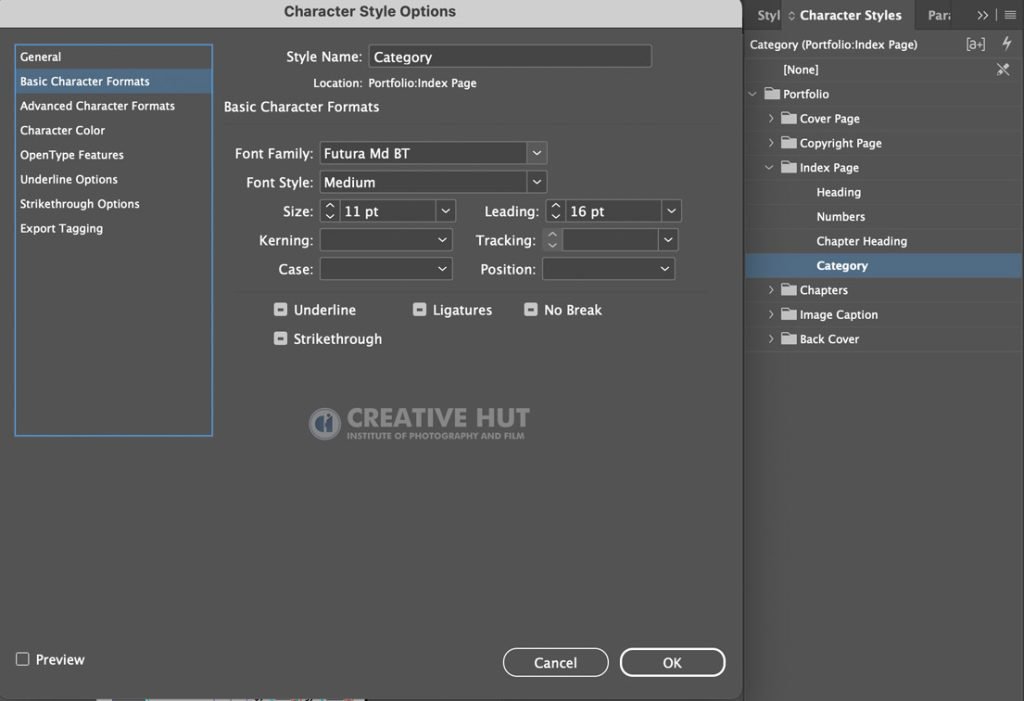This screenshot has width=1024, height=701.
Task: Click the Back Cover folder icon
Action: [789, 338]
